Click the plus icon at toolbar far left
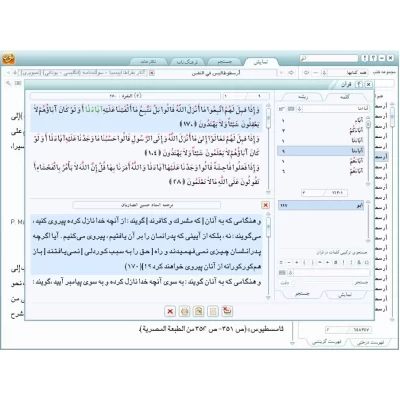Screen dimensions: 400x400 point(14,73)
